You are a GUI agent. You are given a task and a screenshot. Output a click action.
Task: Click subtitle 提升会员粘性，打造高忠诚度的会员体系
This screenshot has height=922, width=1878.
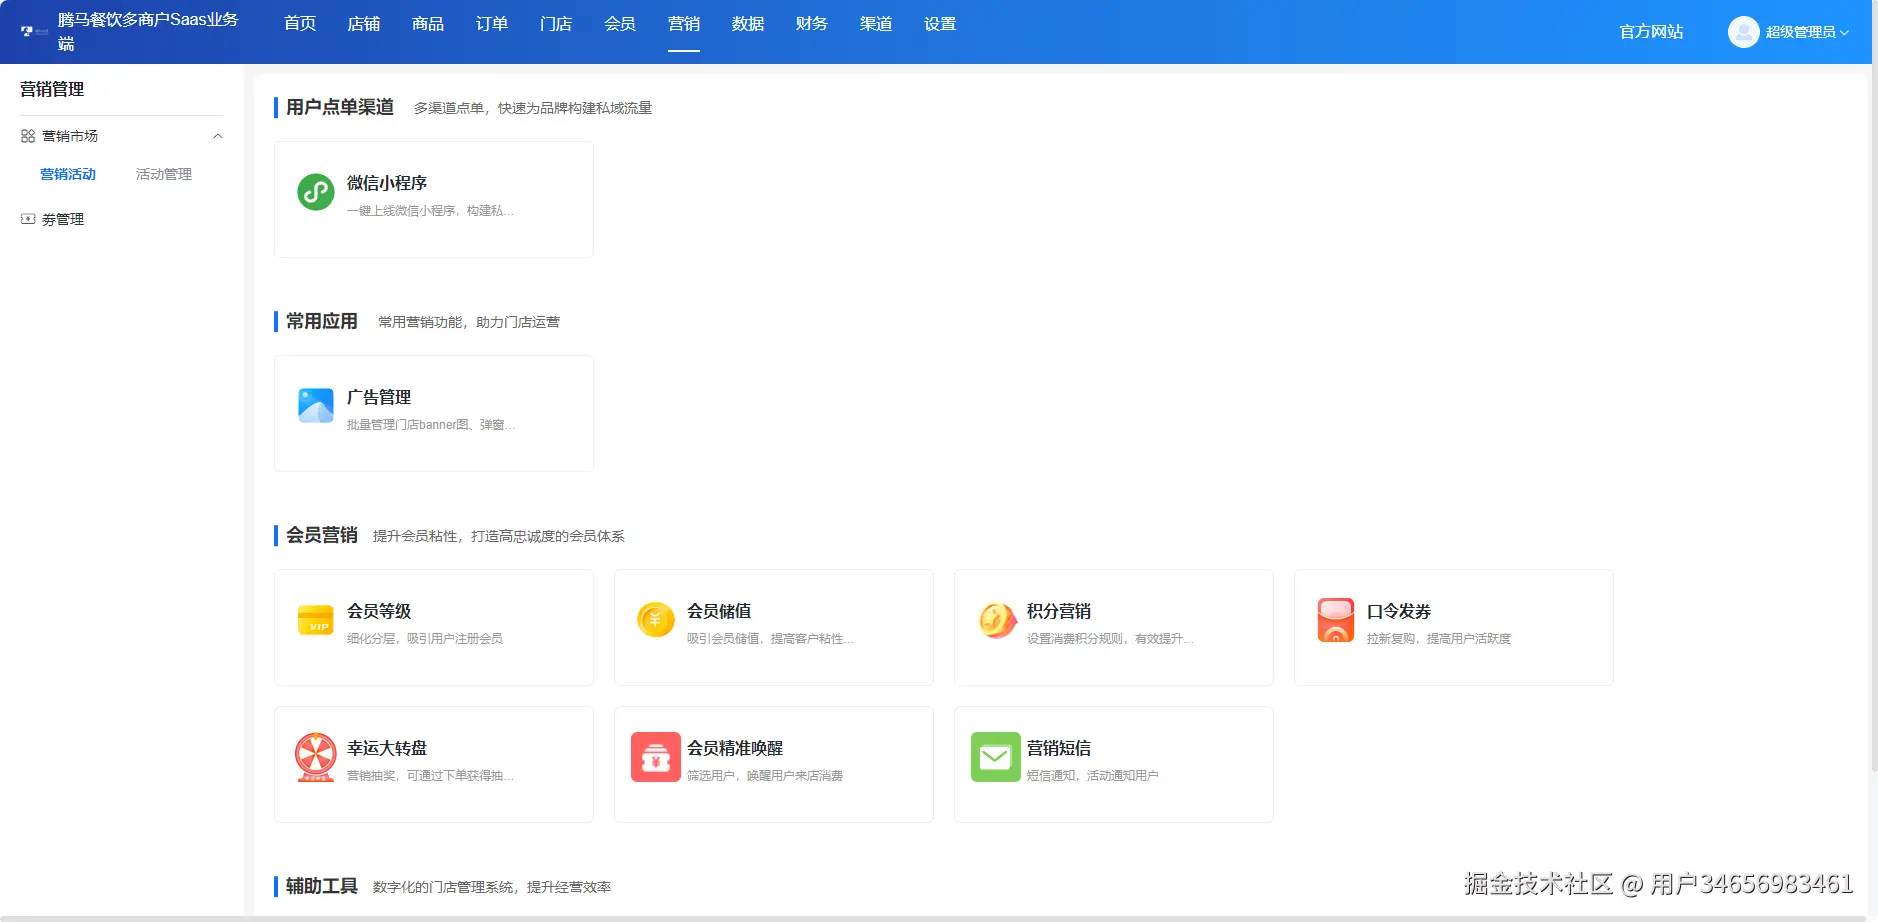(499, 536)
